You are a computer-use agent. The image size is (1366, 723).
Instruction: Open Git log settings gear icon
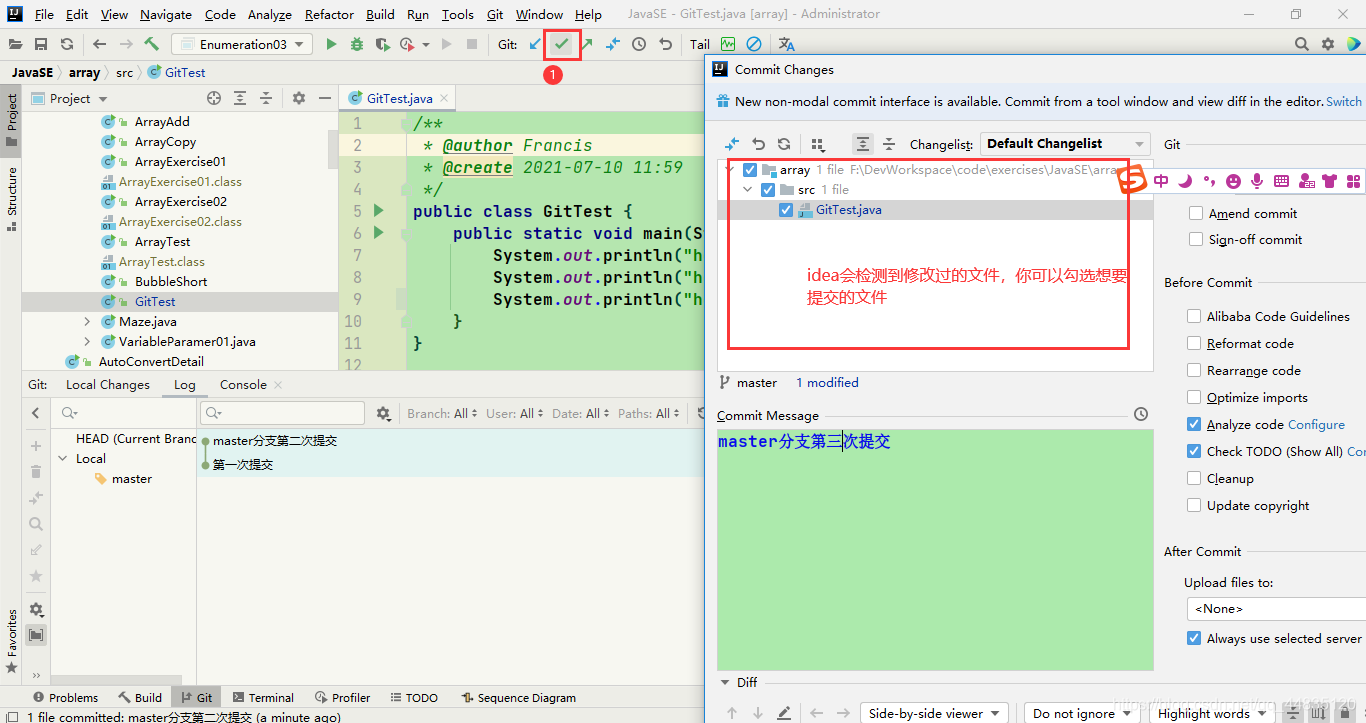point(383,413)
